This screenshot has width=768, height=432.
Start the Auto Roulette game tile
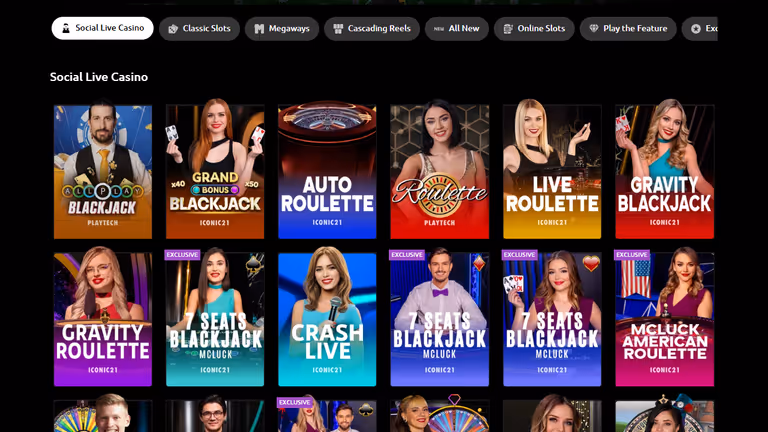click(x=327, y=171)
